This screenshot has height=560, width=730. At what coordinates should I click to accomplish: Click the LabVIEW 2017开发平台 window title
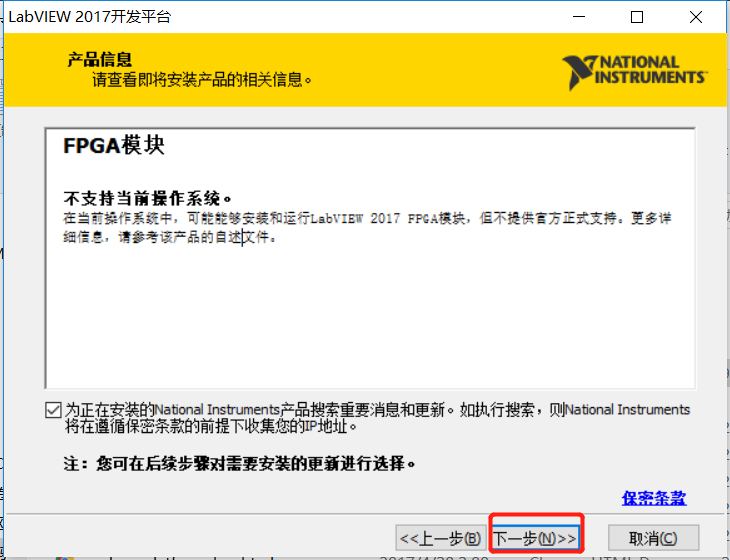pos(90,17)
